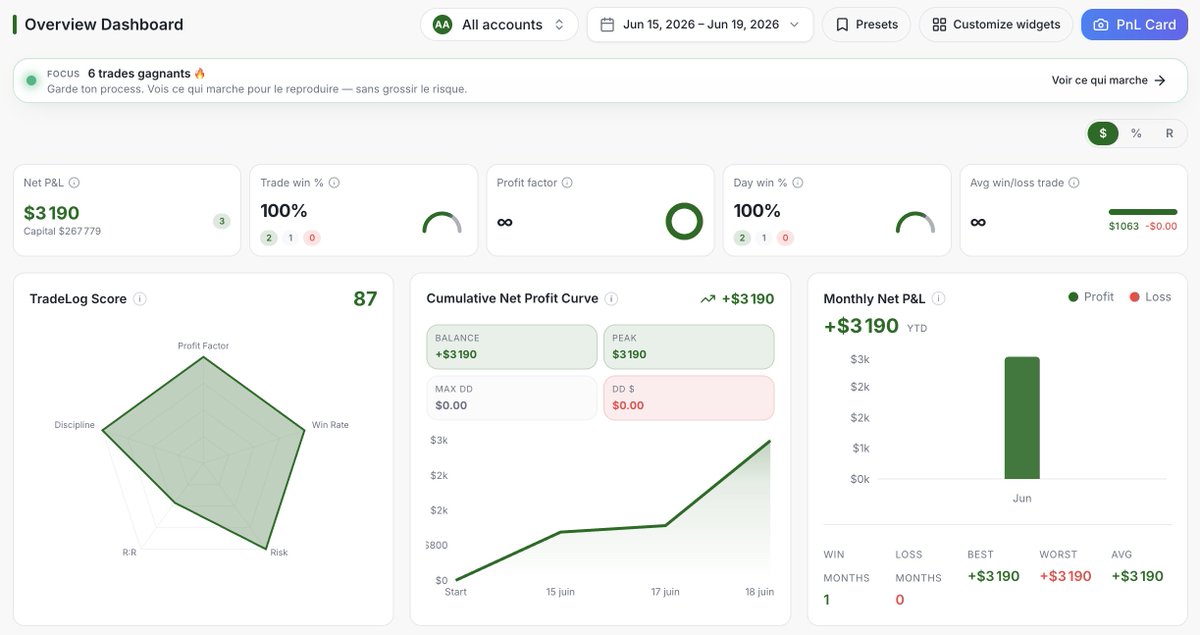Click the AA account avatar
The height and width of the screenshot is (635, 1200).
point(443,24)
